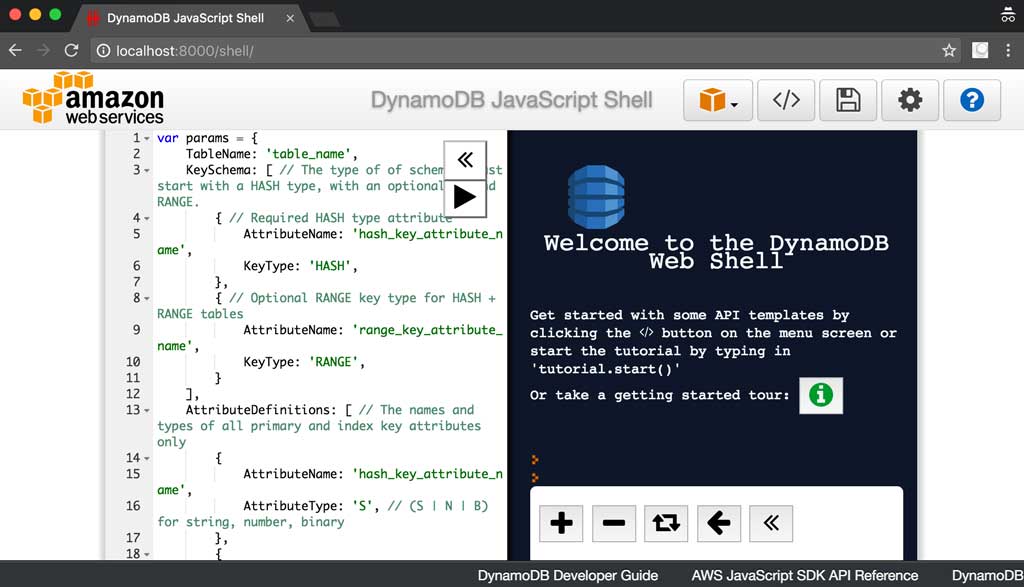
Task: Click the 'RANGE' KeyType value in line 10
Action: [x=334, y=362]
